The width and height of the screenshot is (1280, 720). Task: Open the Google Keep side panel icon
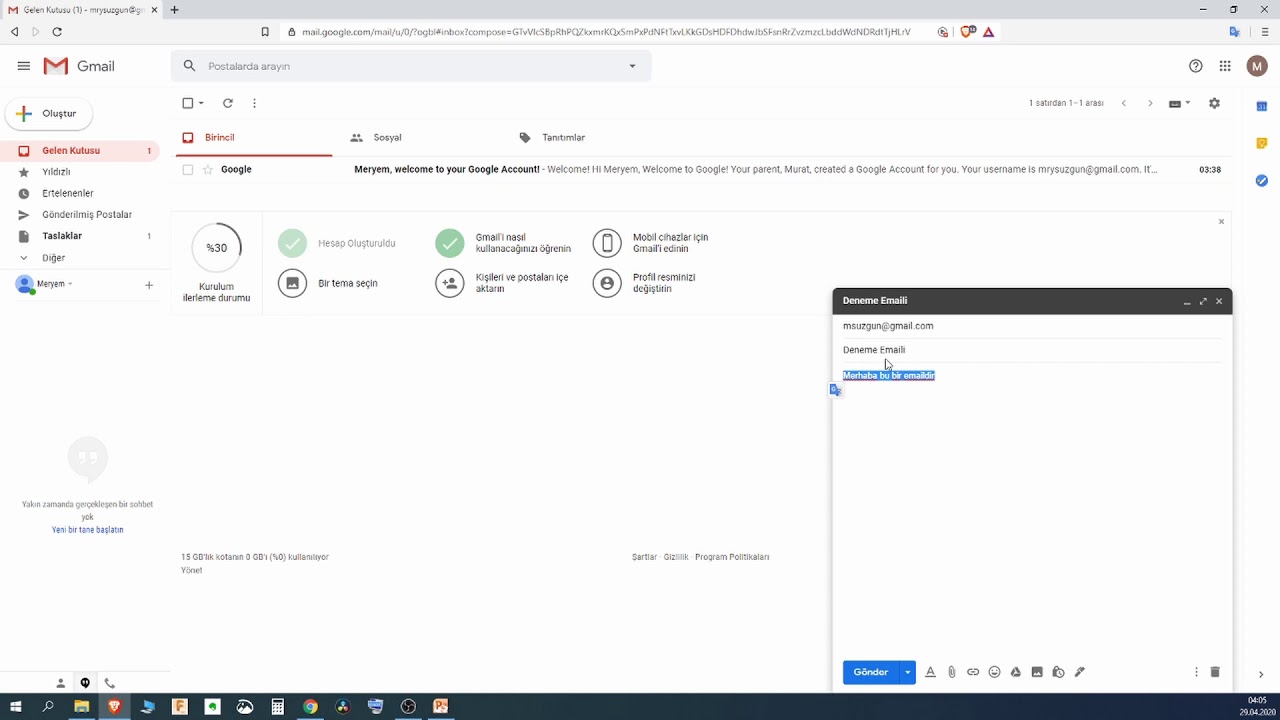coord(1261,143)
